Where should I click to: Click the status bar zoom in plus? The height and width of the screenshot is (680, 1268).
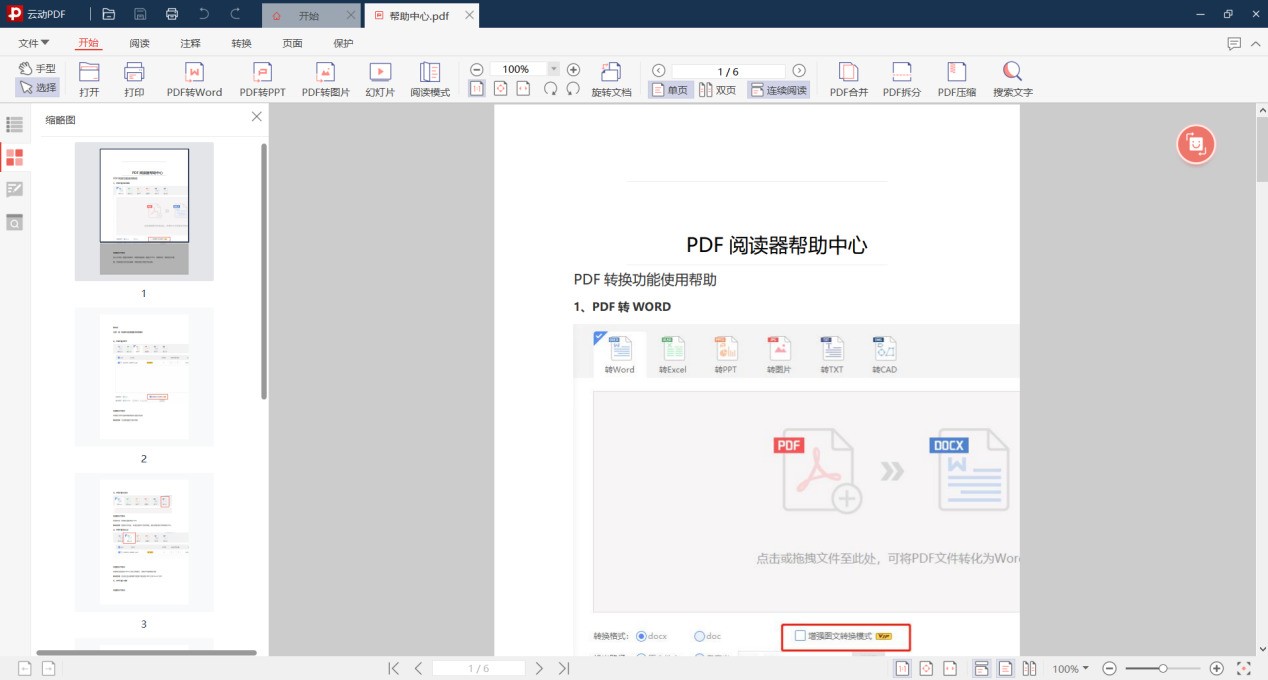pos(1216,668)
